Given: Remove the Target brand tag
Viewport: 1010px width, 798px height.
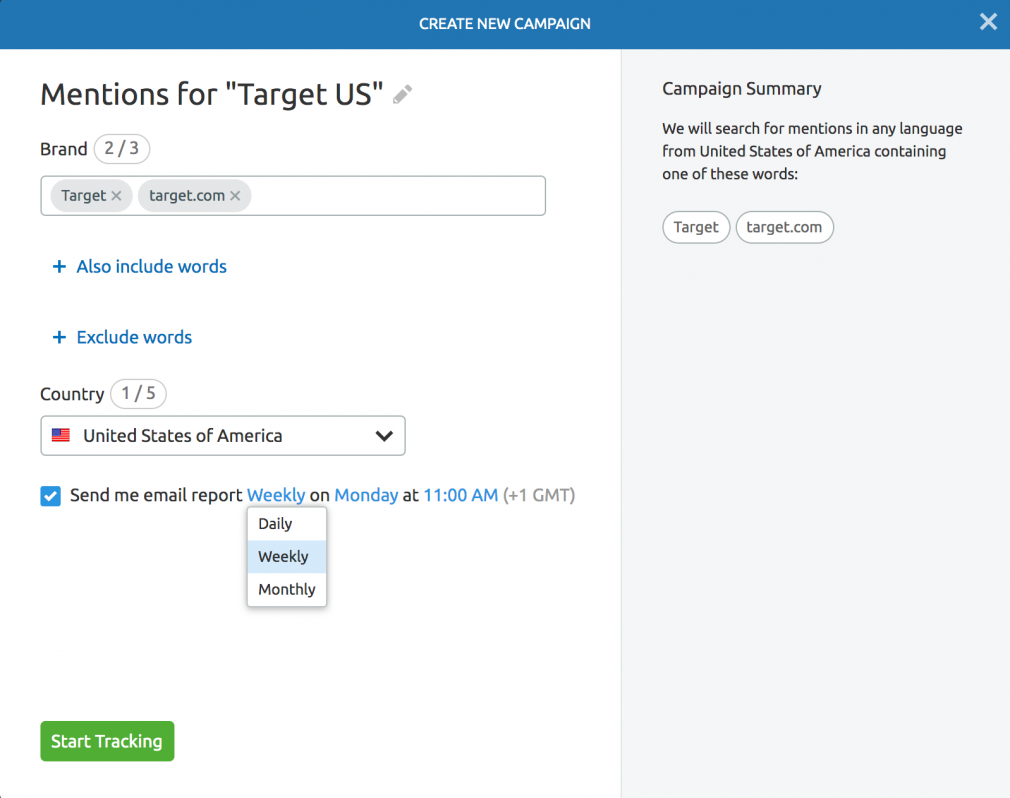Looking at the screenshot, I should tap(116, 196).
